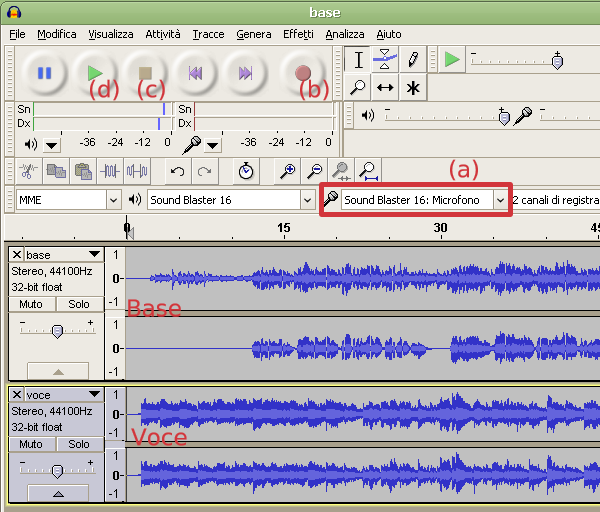Click the Undo arrow icon
The height and width of the screenshot is (512, 600).
point(177,171)
